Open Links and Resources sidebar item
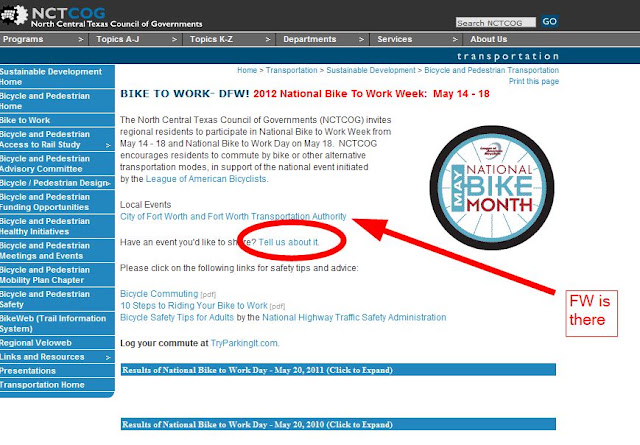Viewport: 640px width, 445px height. tap(57, 357)
